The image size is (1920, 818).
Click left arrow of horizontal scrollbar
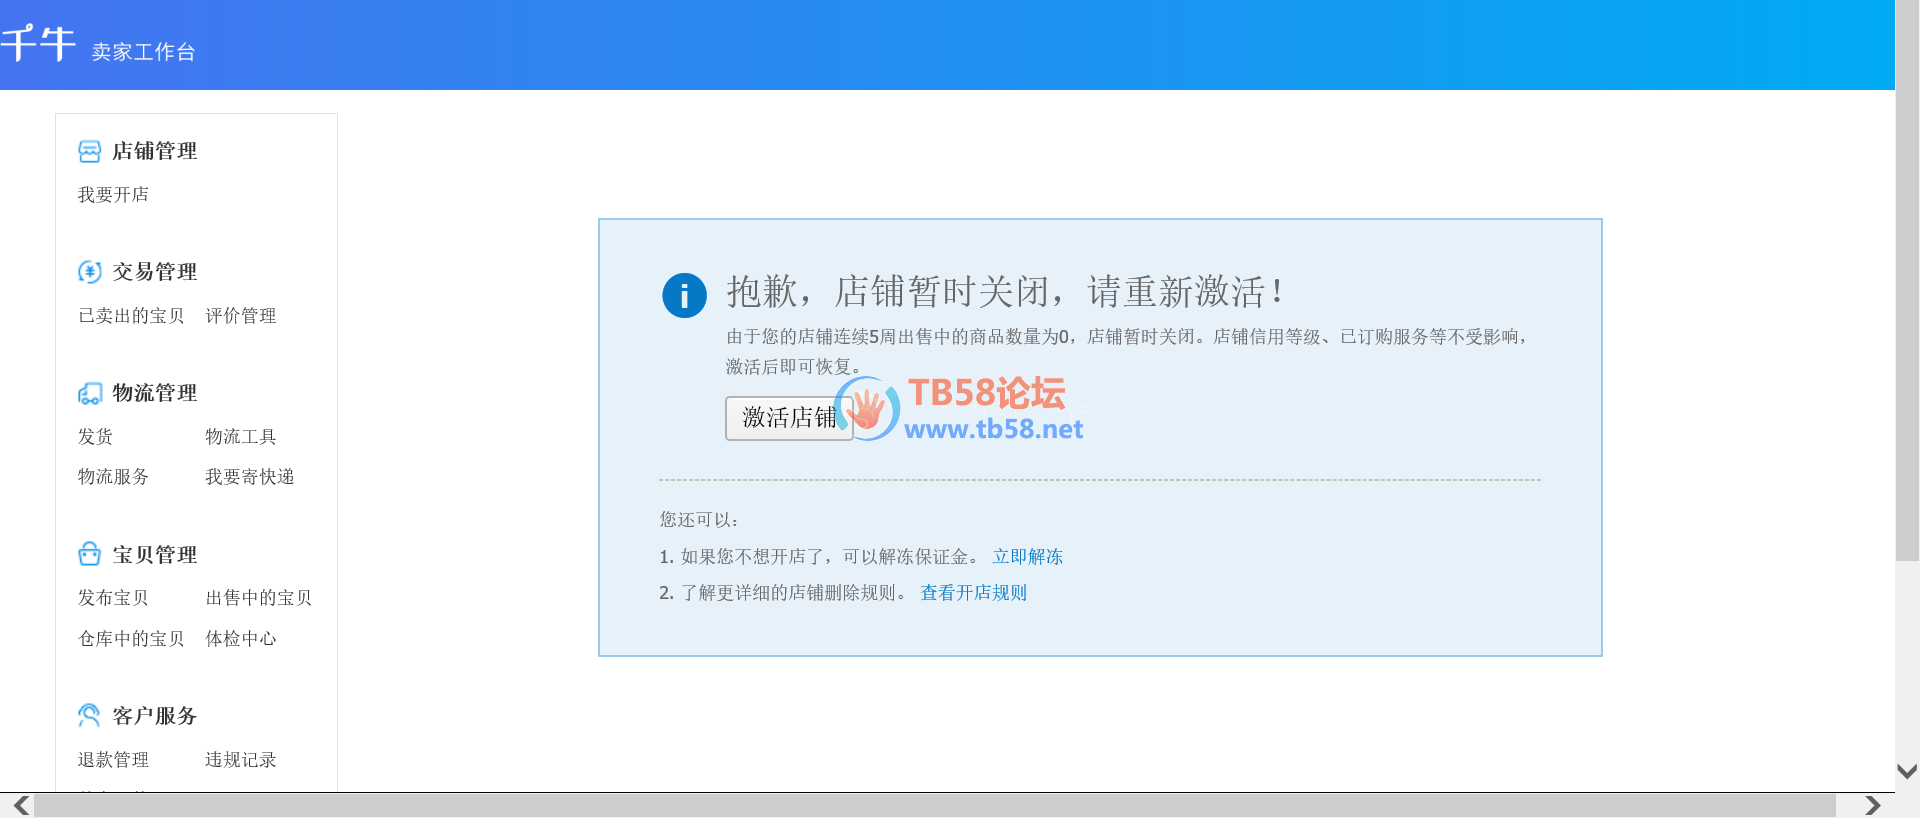coord(20,806)
